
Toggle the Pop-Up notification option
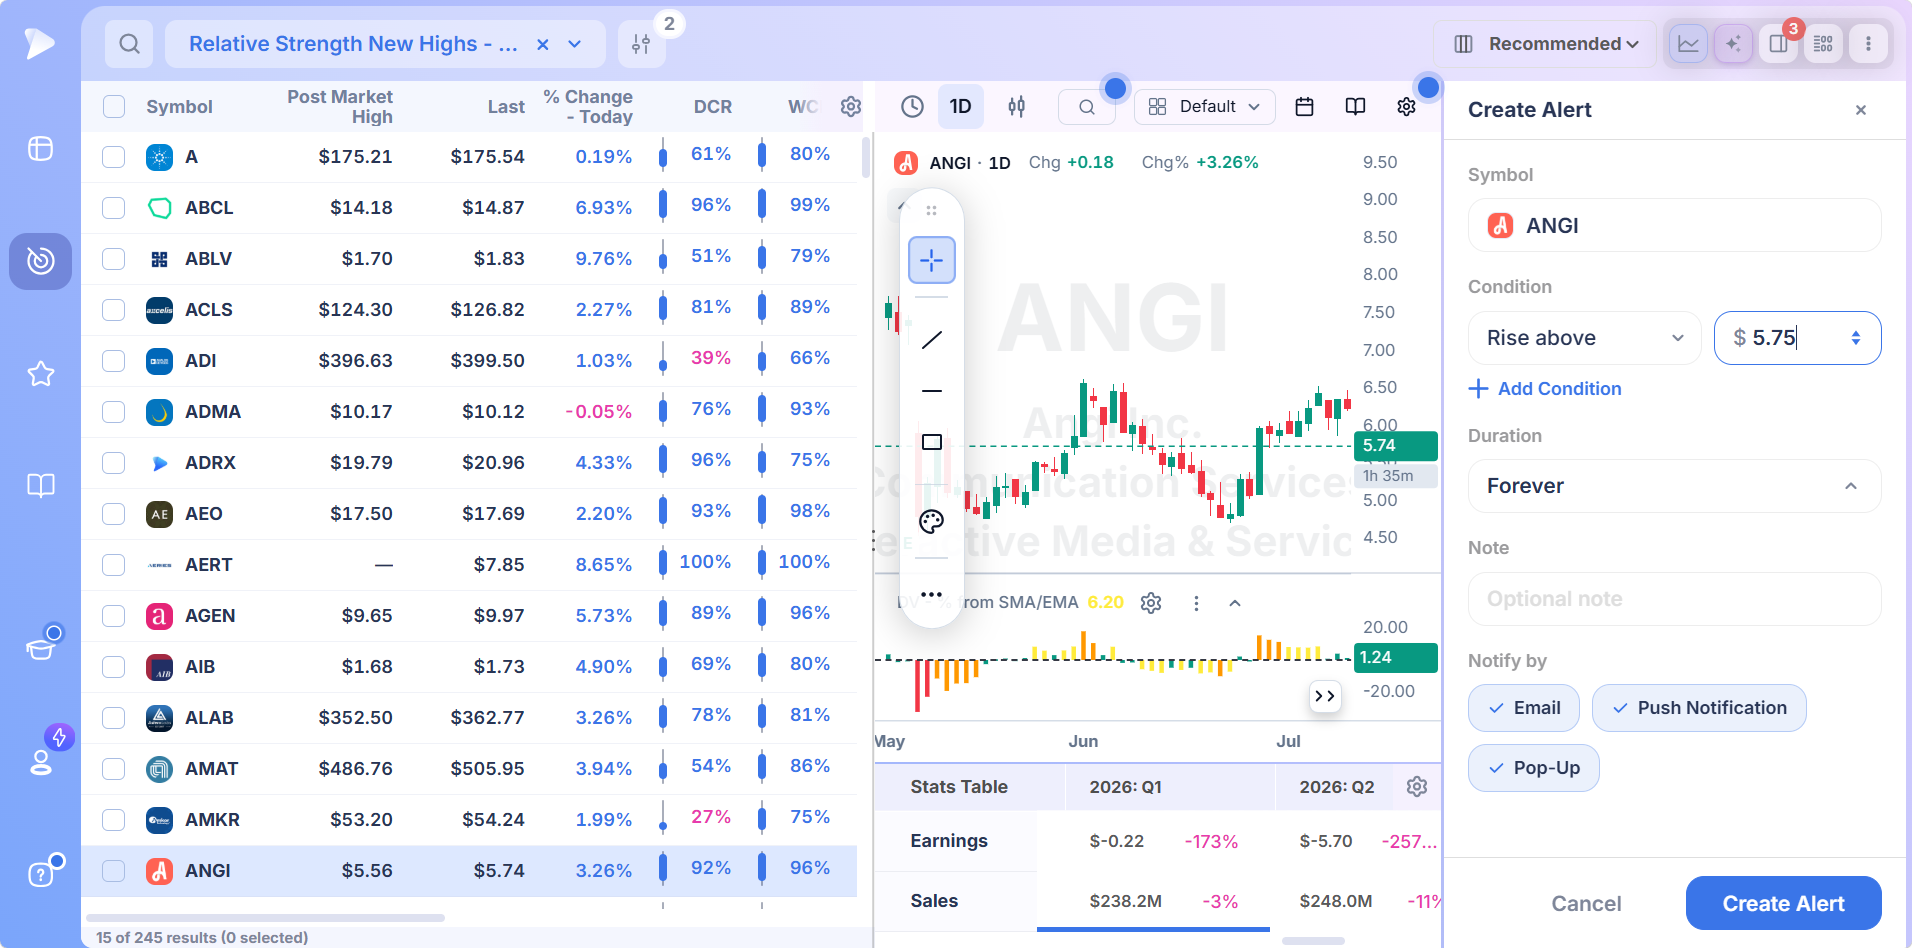(x=1534, y=768)
